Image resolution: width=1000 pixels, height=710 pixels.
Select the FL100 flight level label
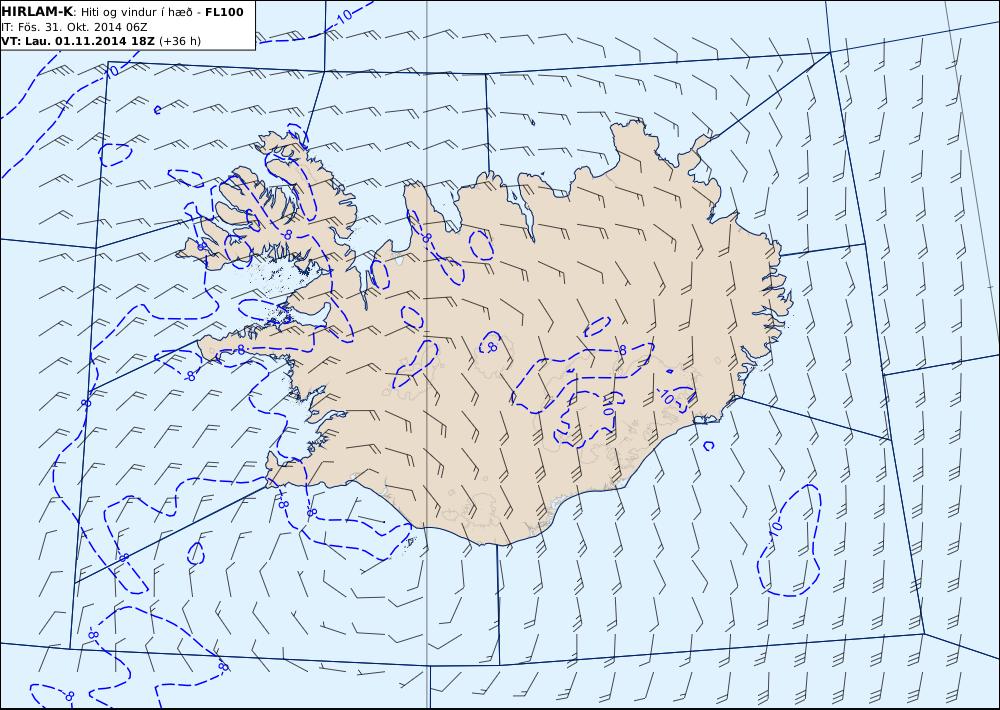[x=224, y=12]
